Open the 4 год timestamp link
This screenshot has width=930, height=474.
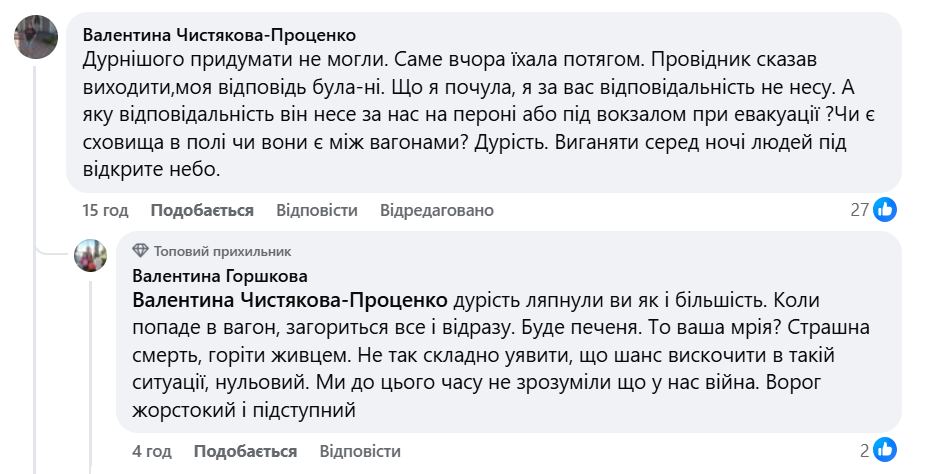(152, 451)
